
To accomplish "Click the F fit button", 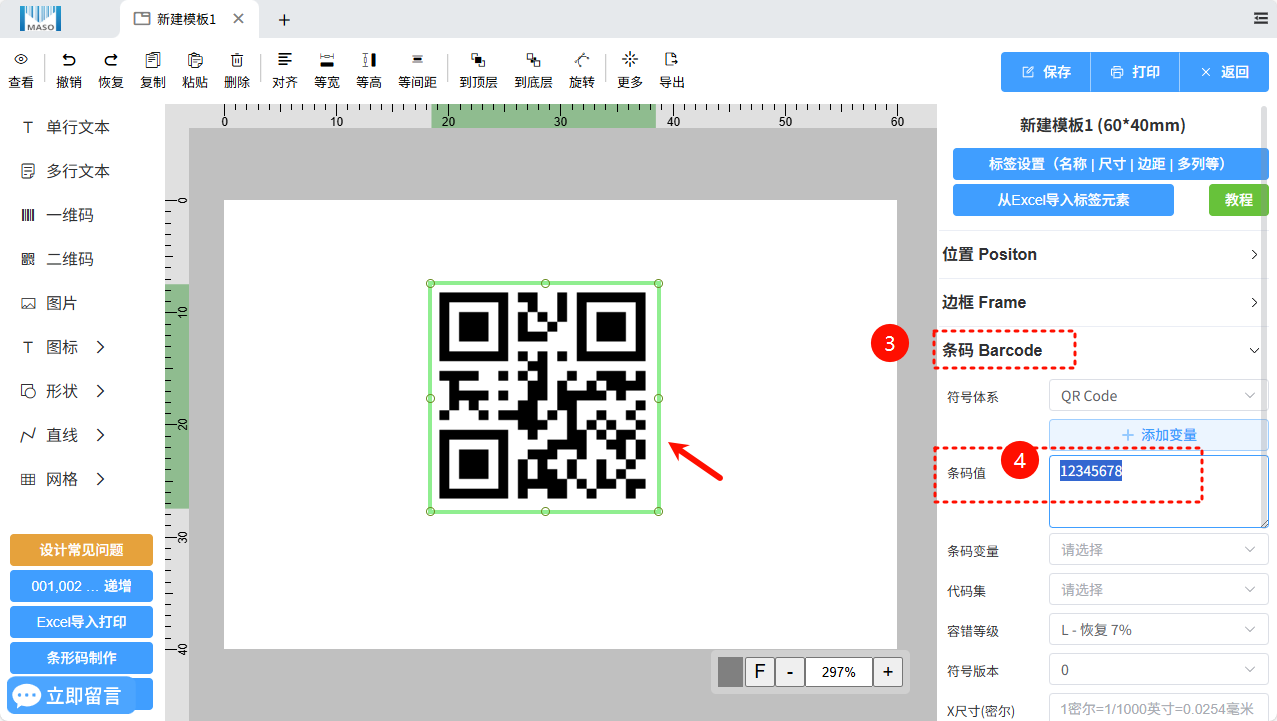I will tap(760, 672).
